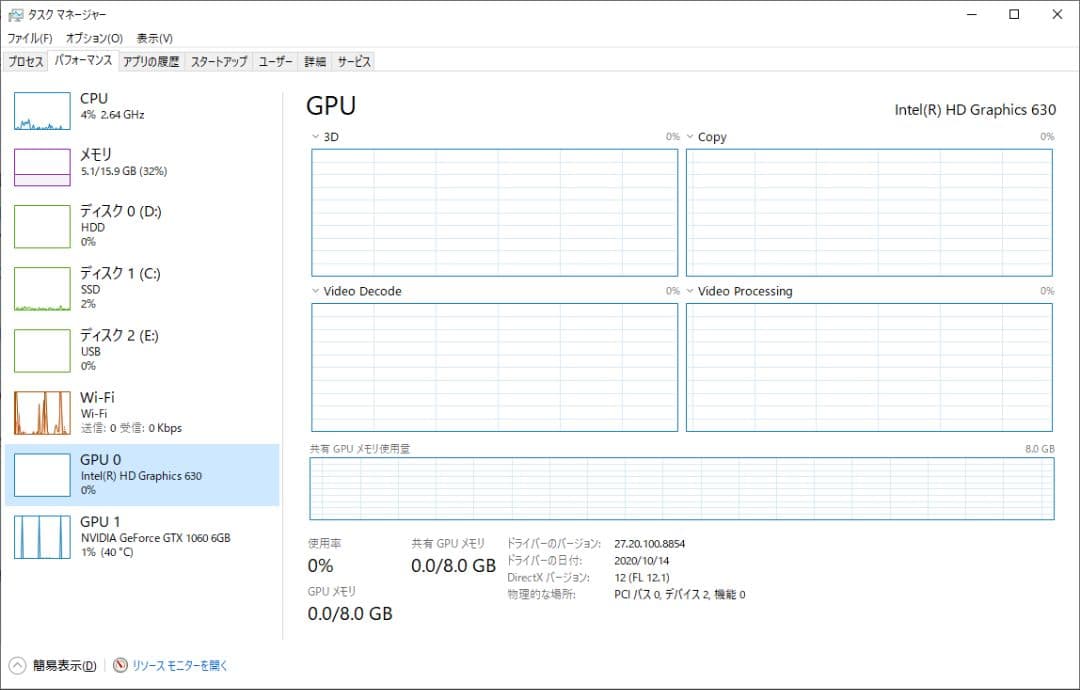Switch to the スタートアップ tab
This screenshot has width=1080, height=690.
218,62
